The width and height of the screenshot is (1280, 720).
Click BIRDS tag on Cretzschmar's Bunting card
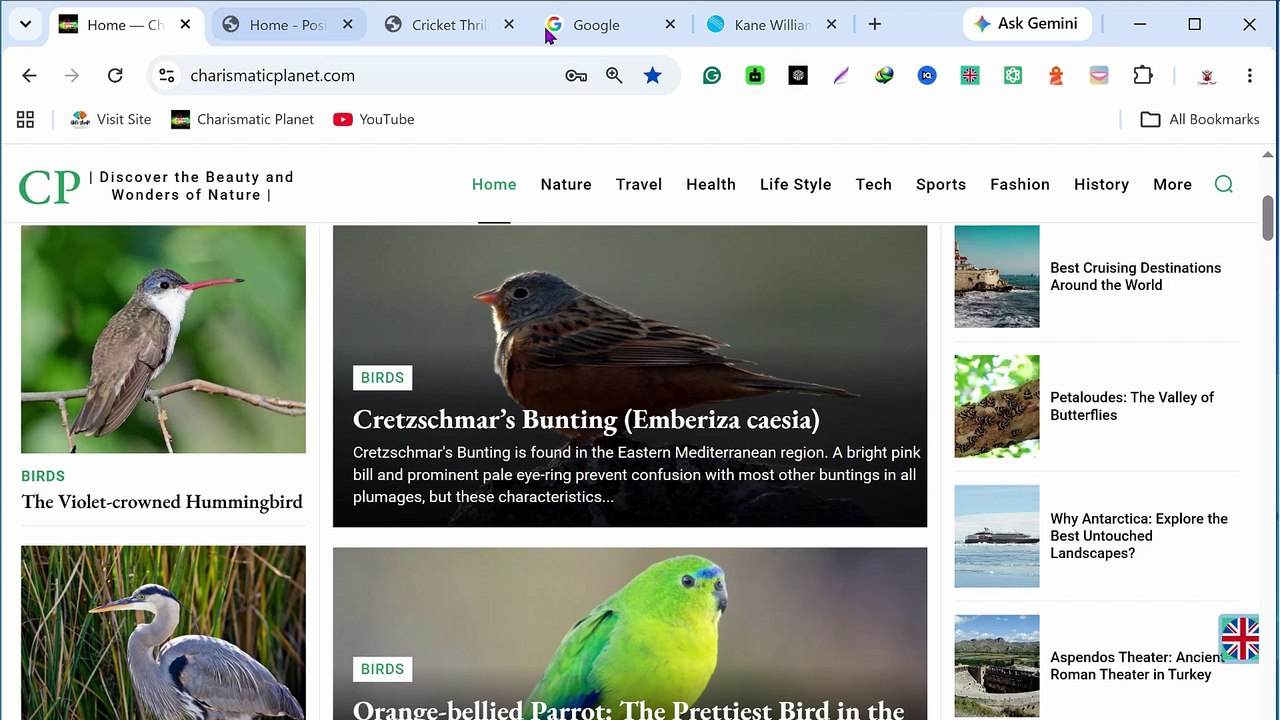[382, 378]
